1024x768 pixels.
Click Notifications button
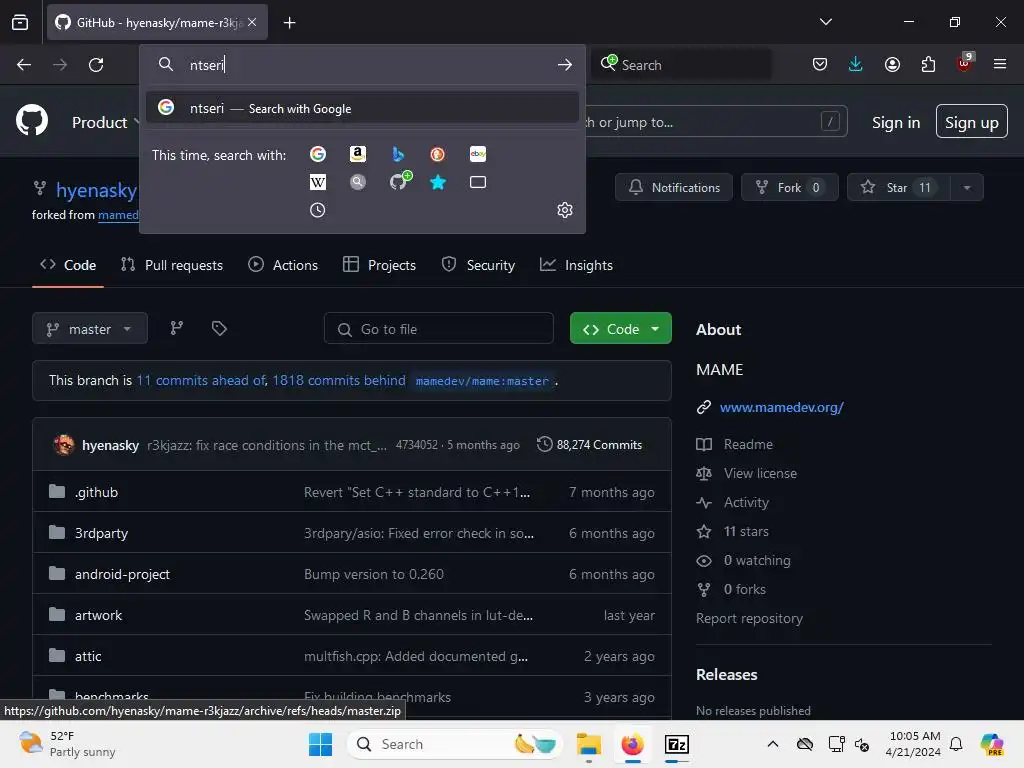(674, 188)
